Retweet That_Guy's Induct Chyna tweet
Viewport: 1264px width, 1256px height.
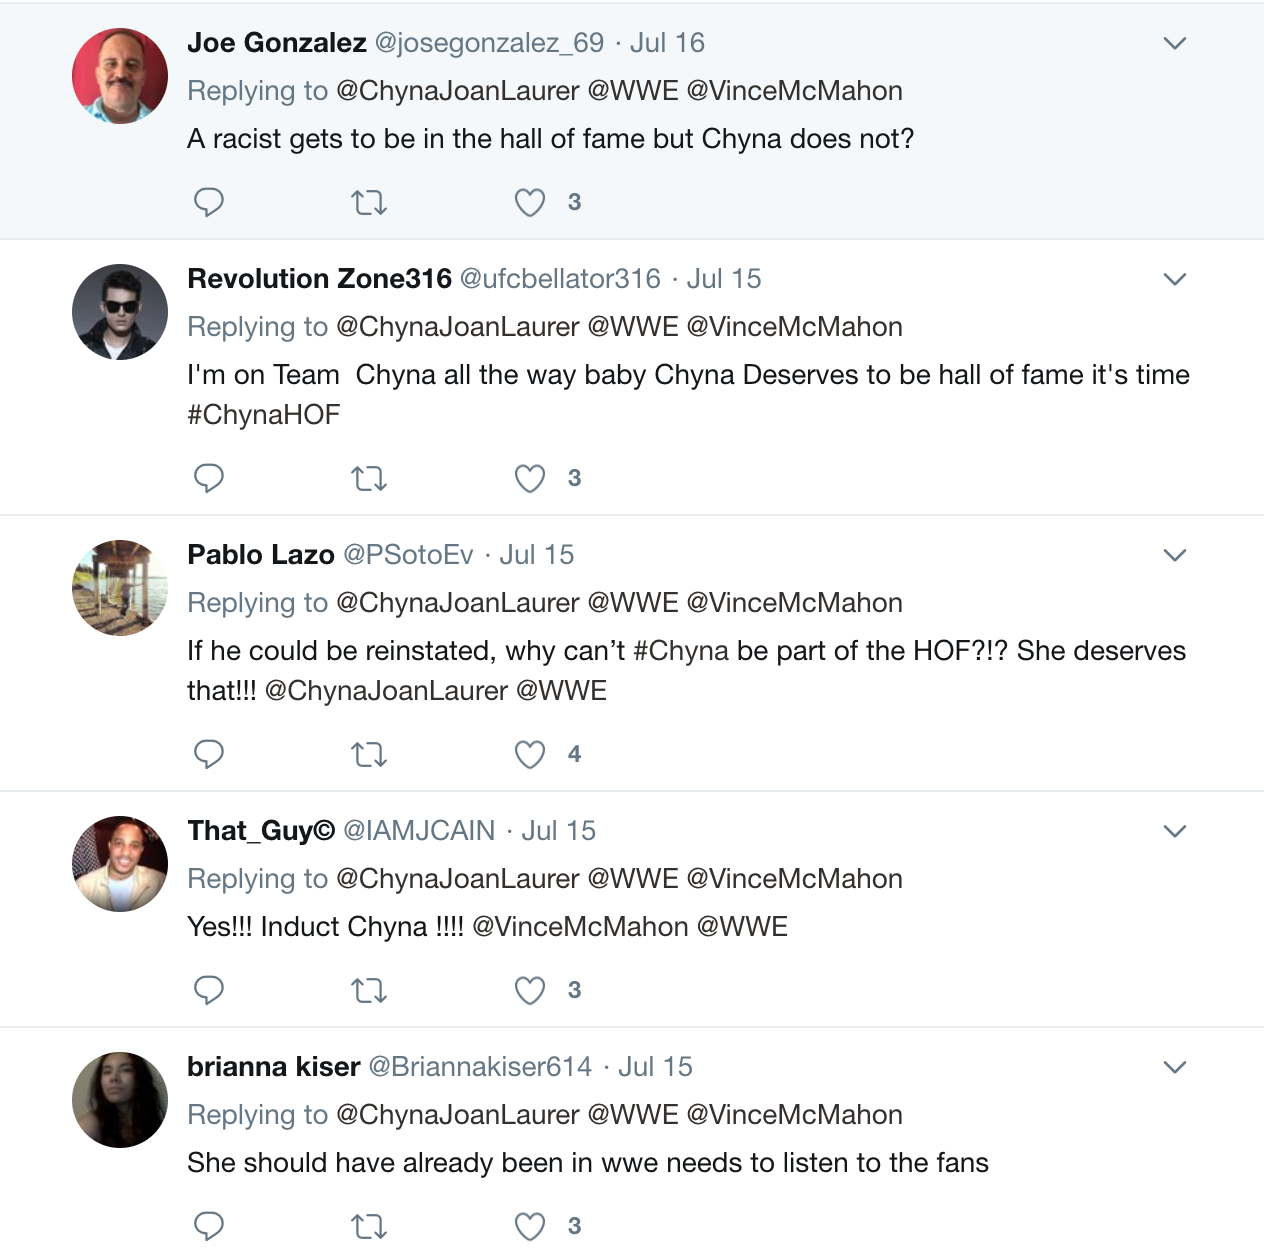[369, 991]
